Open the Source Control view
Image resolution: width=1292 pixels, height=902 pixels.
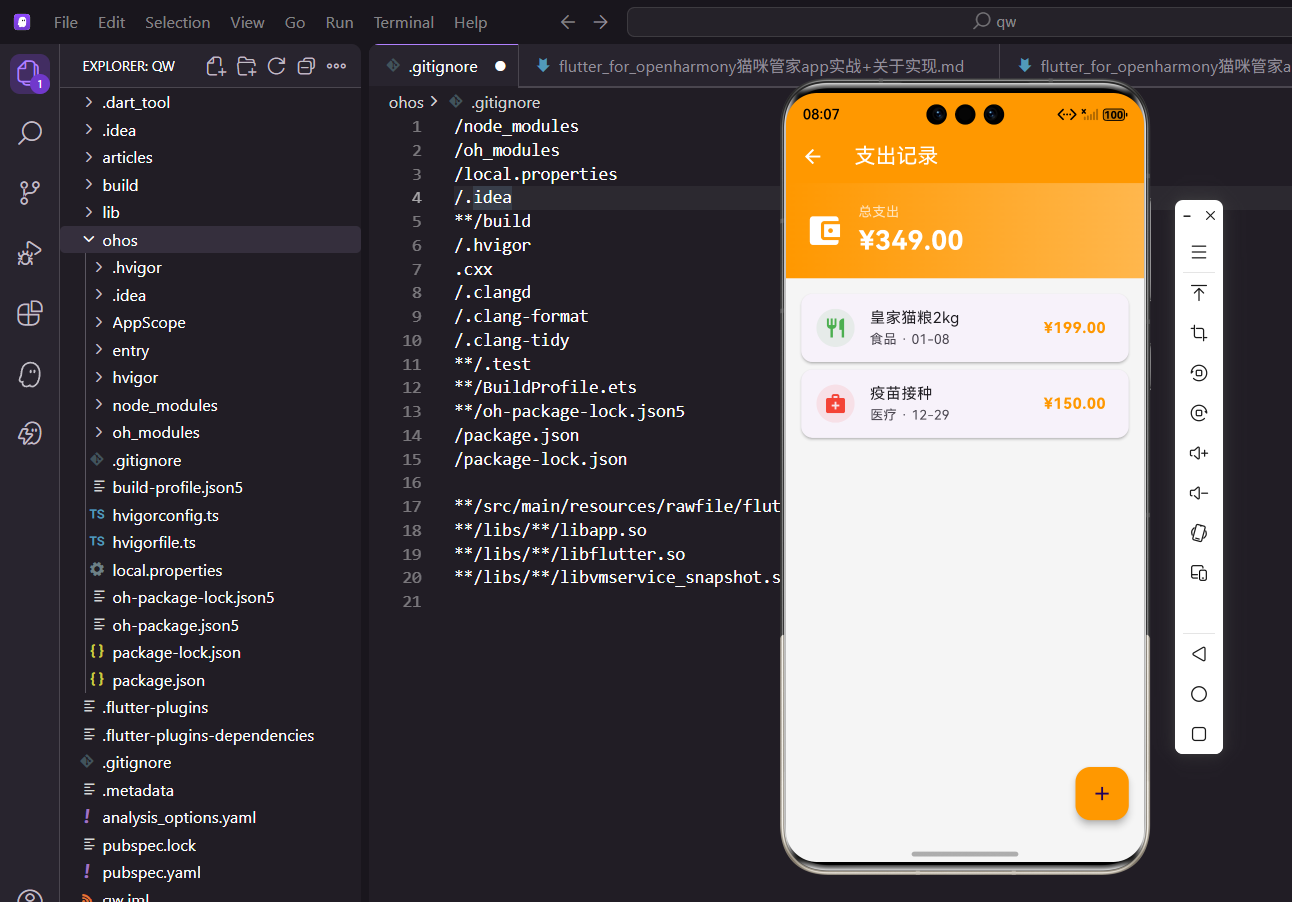tap(29, 193)
